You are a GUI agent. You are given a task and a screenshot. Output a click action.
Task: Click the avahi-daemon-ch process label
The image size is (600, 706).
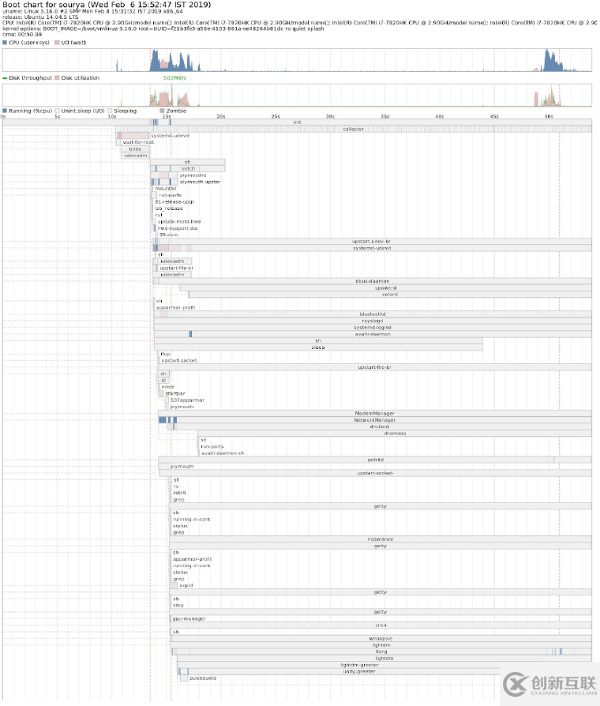coord(222,453)
